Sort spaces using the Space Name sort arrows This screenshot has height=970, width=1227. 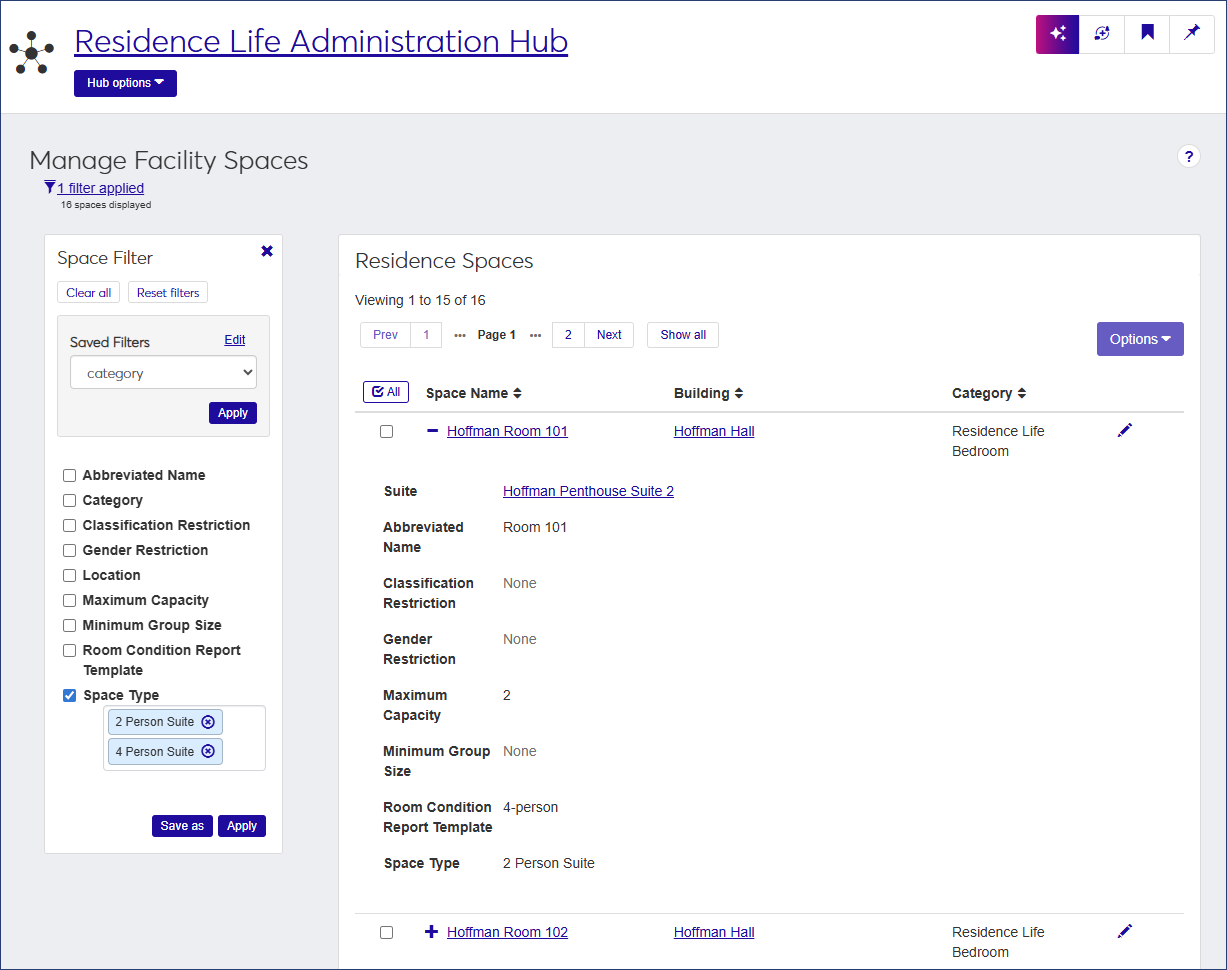click(518, 392)
